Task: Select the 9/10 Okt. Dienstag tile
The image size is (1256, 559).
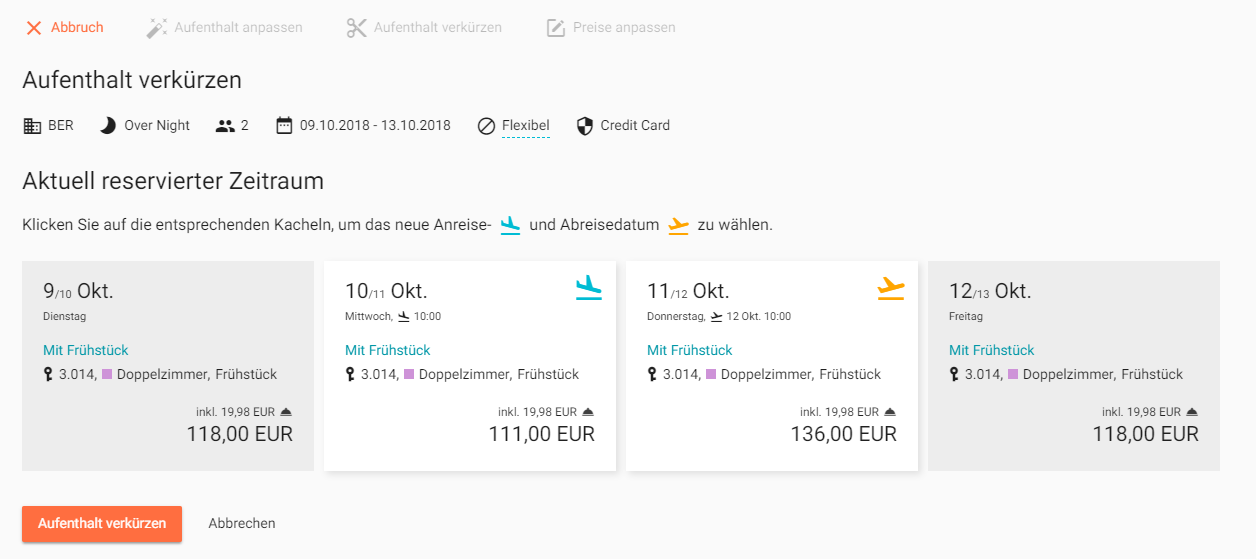Action: click(168, 366)
